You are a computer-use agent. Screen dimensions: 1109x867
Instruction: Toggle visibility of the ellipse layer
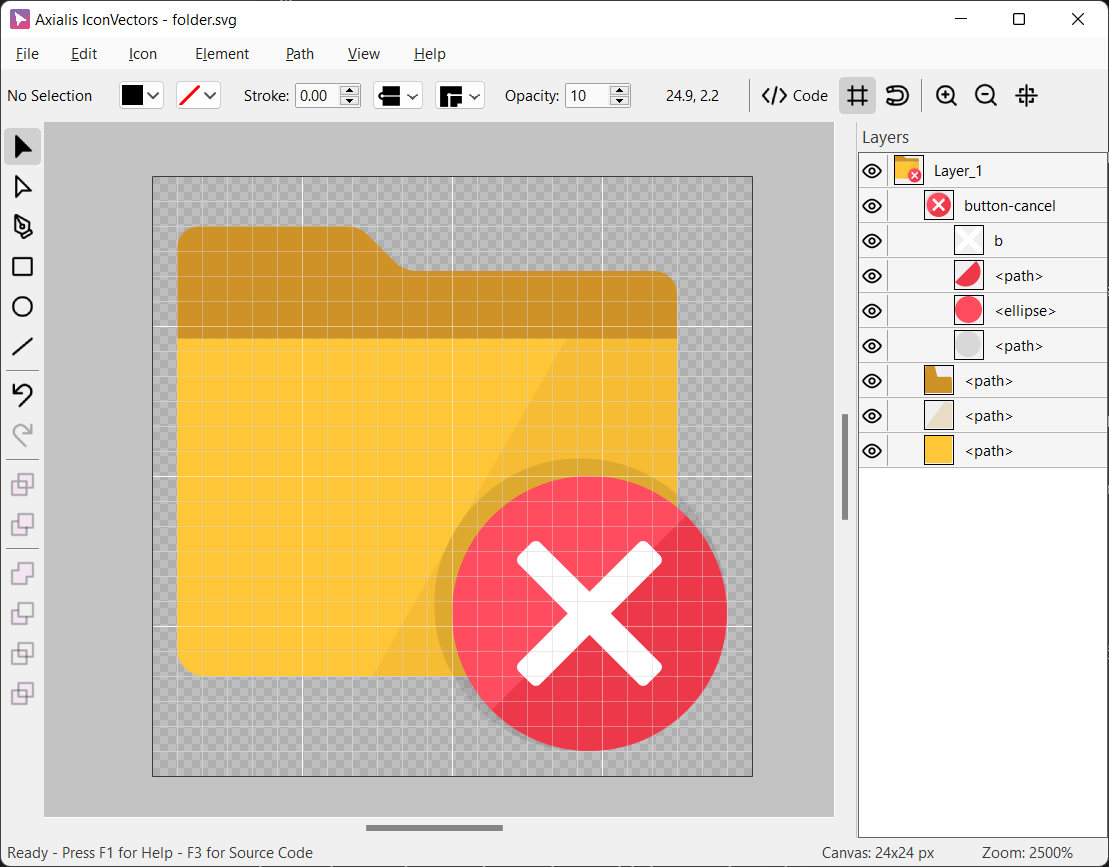click(x=872, y=311)
